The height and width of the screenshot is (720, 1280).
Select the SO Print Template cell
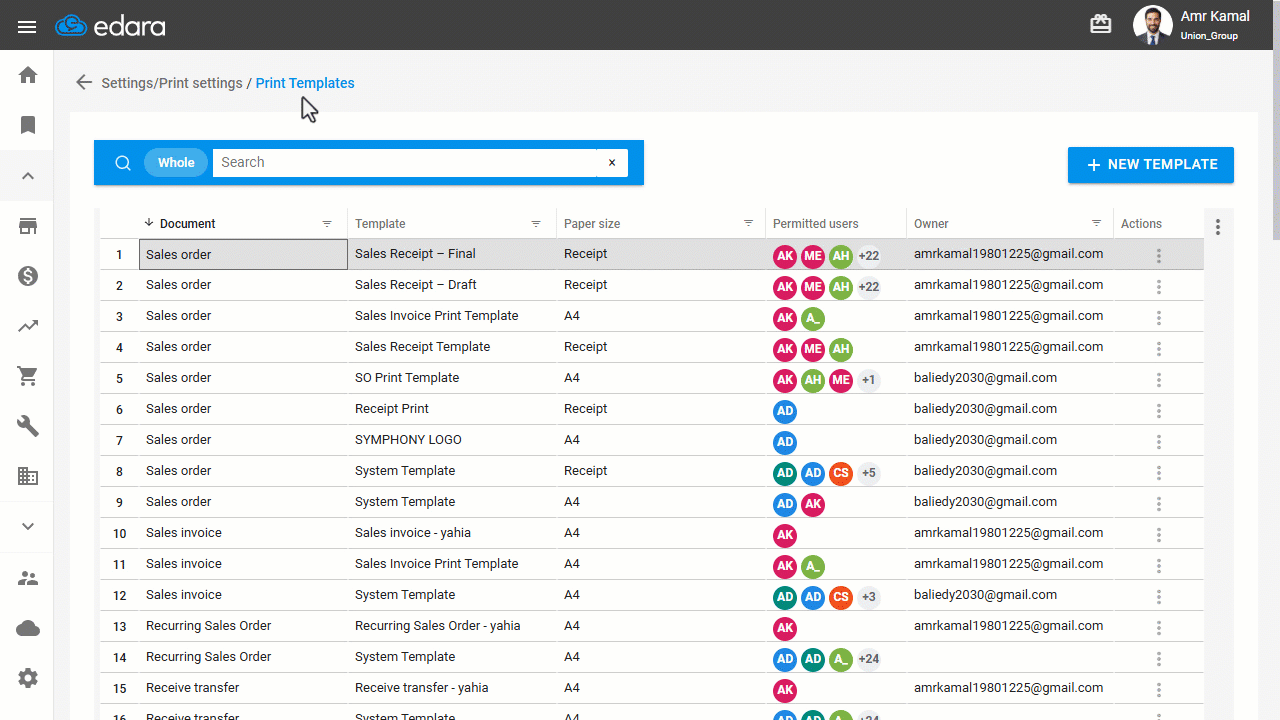click(x=452, y=378)
